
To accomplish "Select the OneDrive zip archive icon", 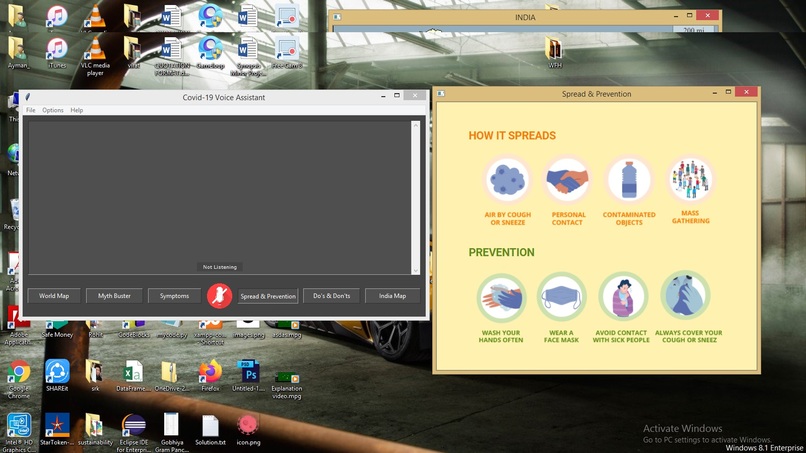I will click(172, 376).
